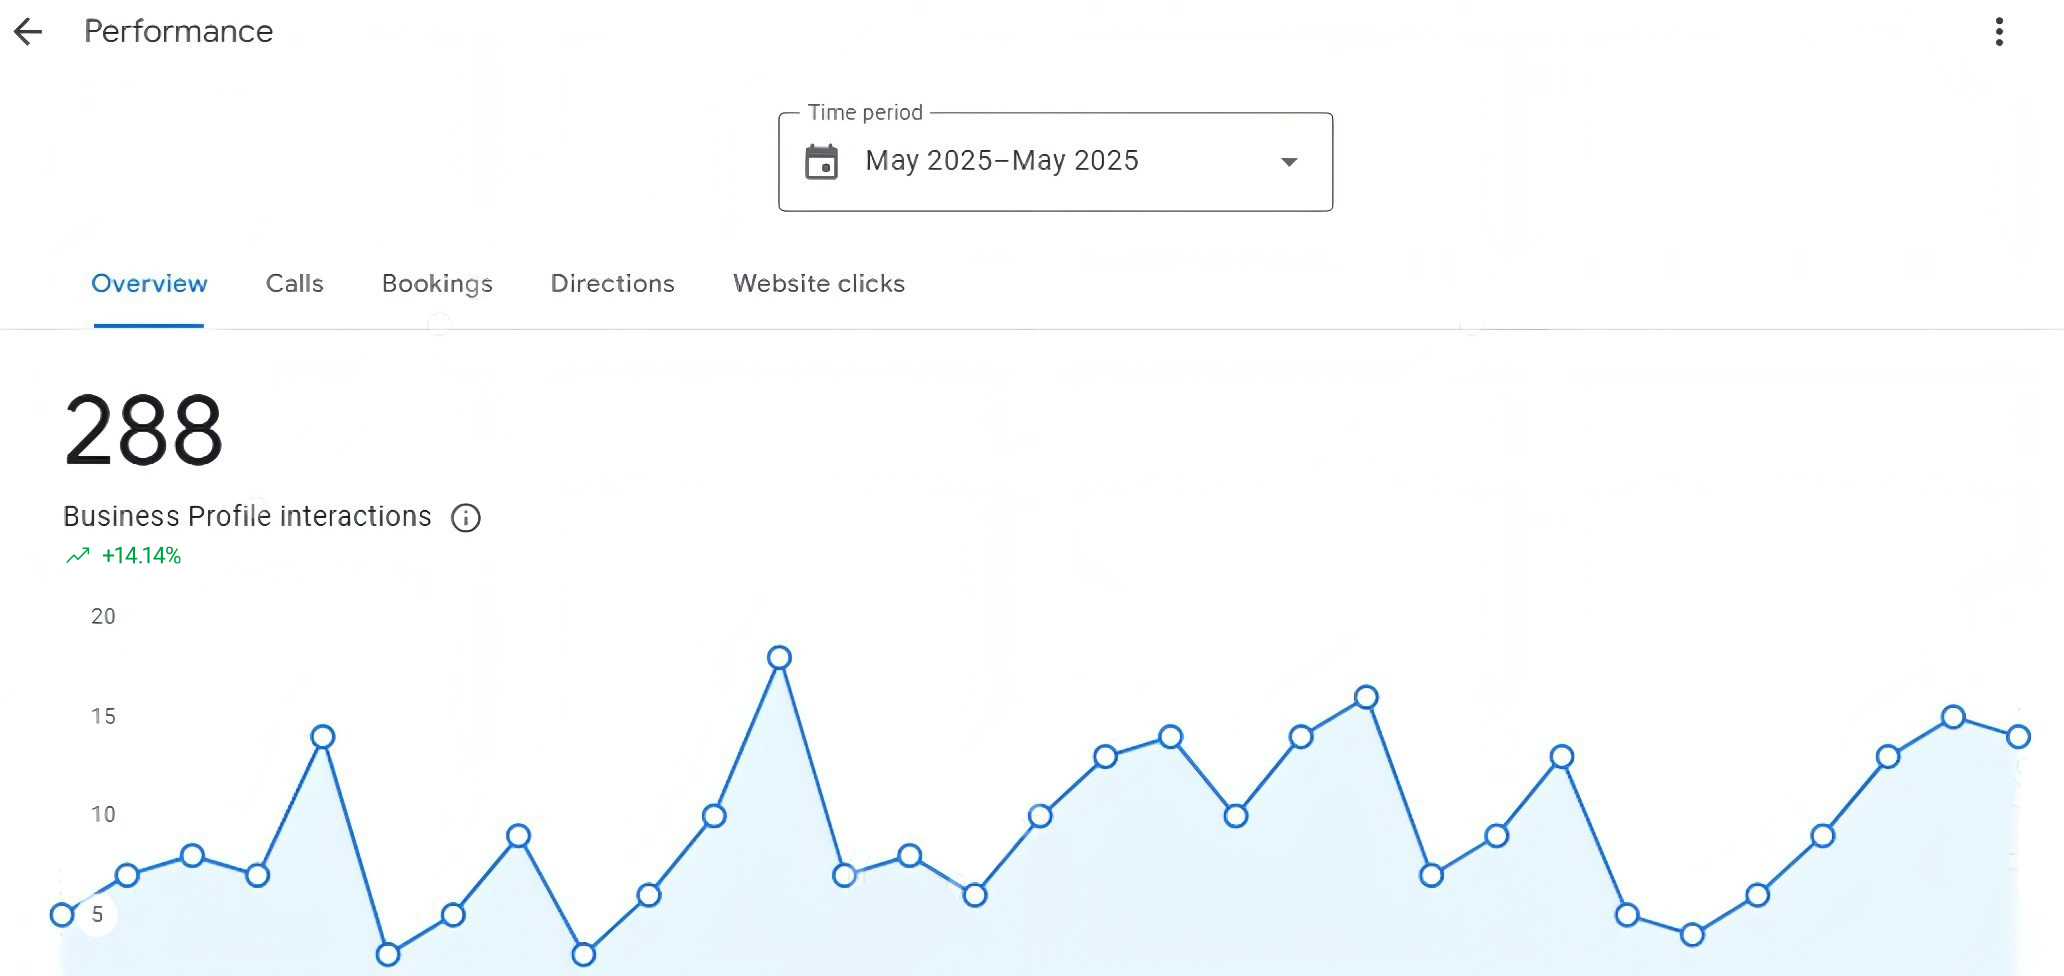Click the highest peak data point on chart
2064x976 pixels.
click(x=779, y=657)
